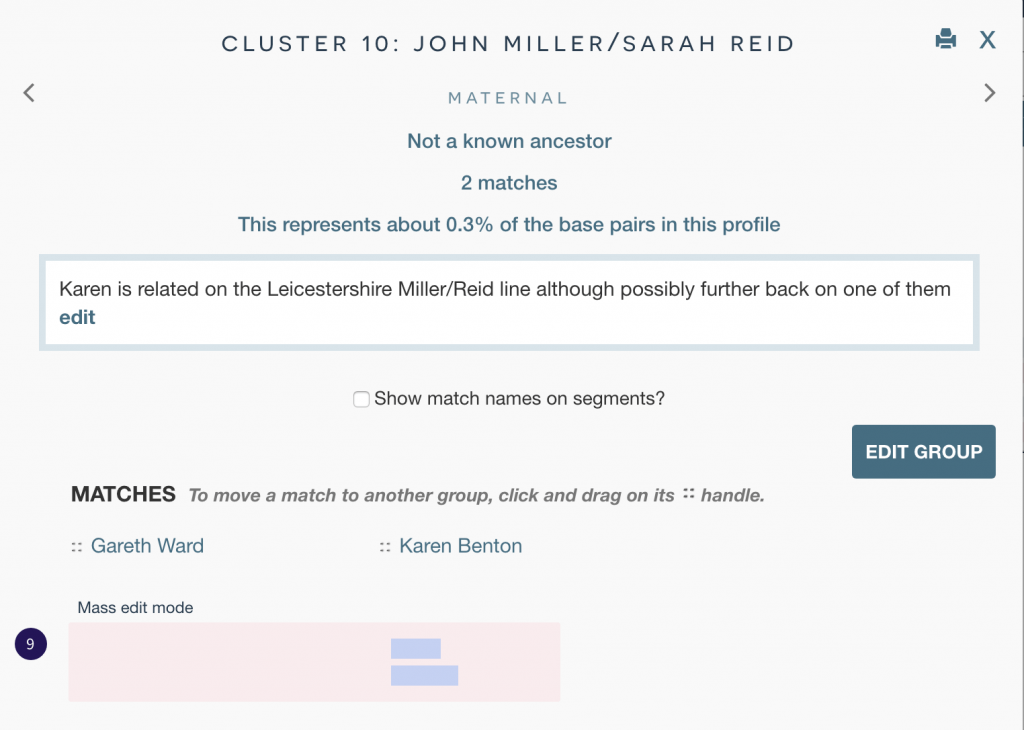
Task: Click the drag handle beside Karen Benton
Action: click(385, 547)
